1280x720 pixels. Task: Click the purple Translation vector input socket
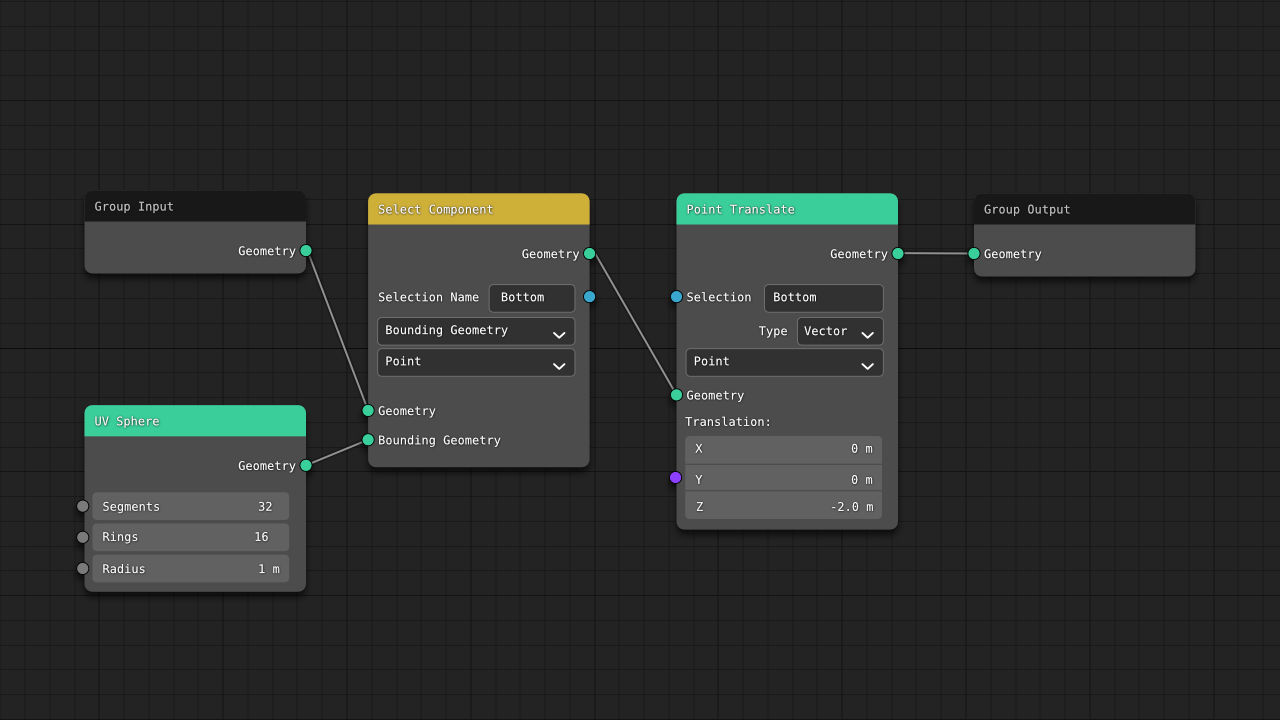click(x=676, y=478)
